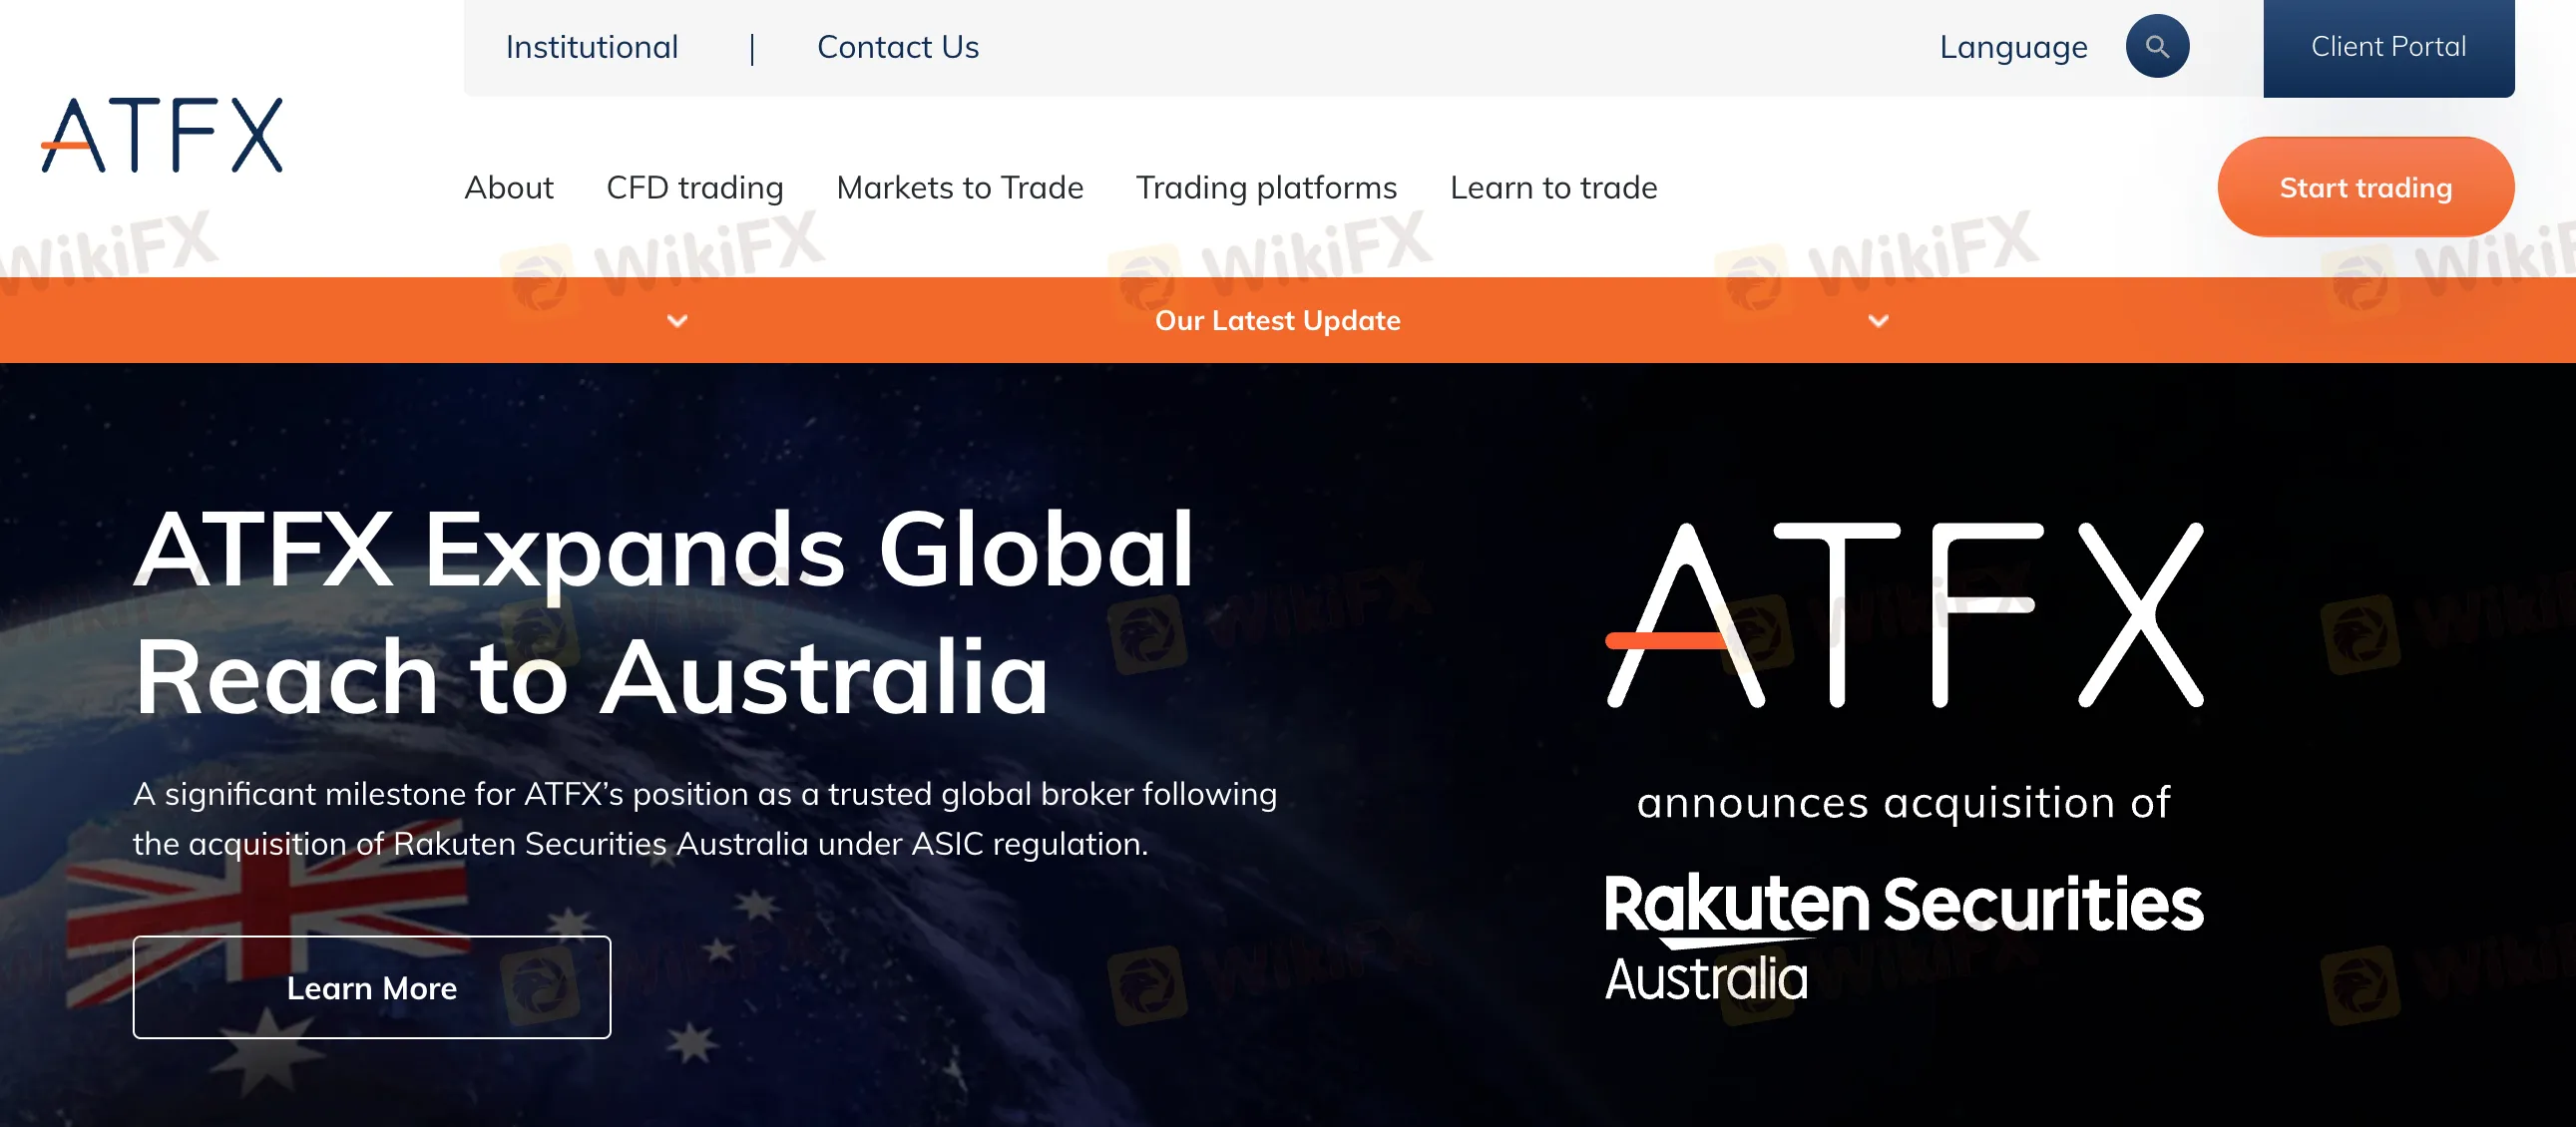Screen dimensions: 2576x1127
Task: Open the Learn to trade menu
Action: 1553,187
